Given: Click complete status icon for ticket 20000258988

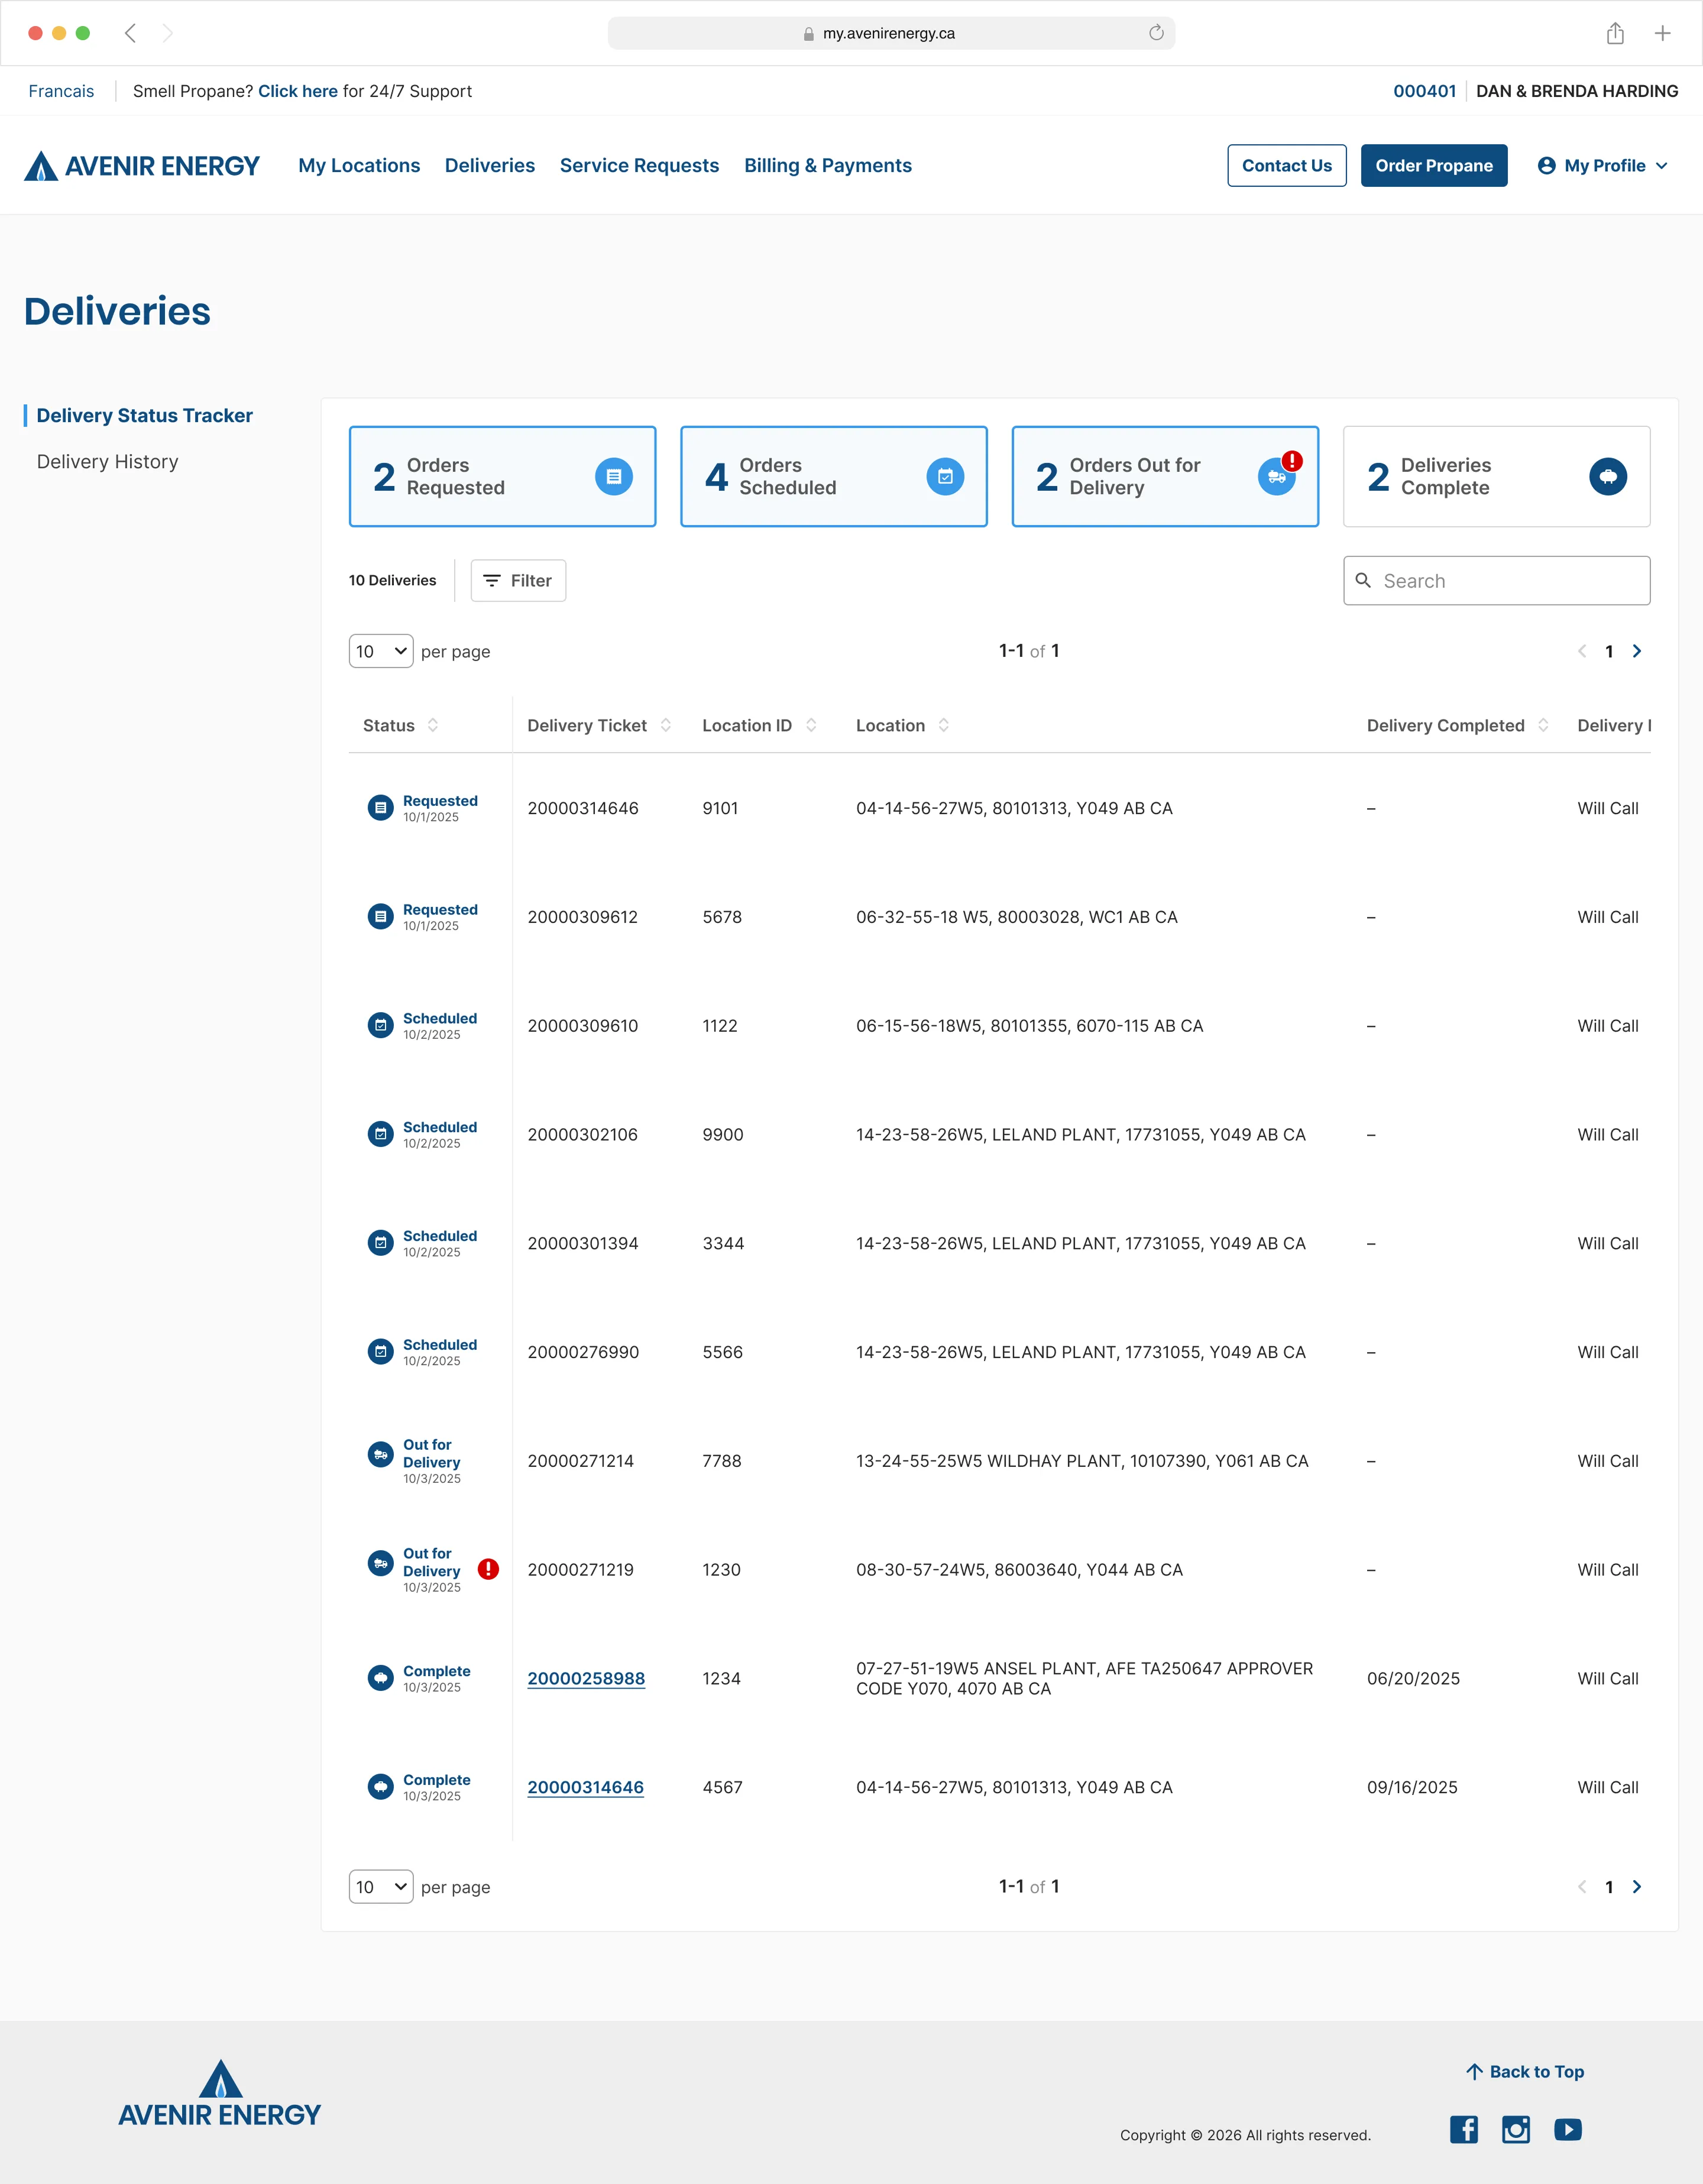Looking at the screenshot, I should click(x=381, y=1678).
